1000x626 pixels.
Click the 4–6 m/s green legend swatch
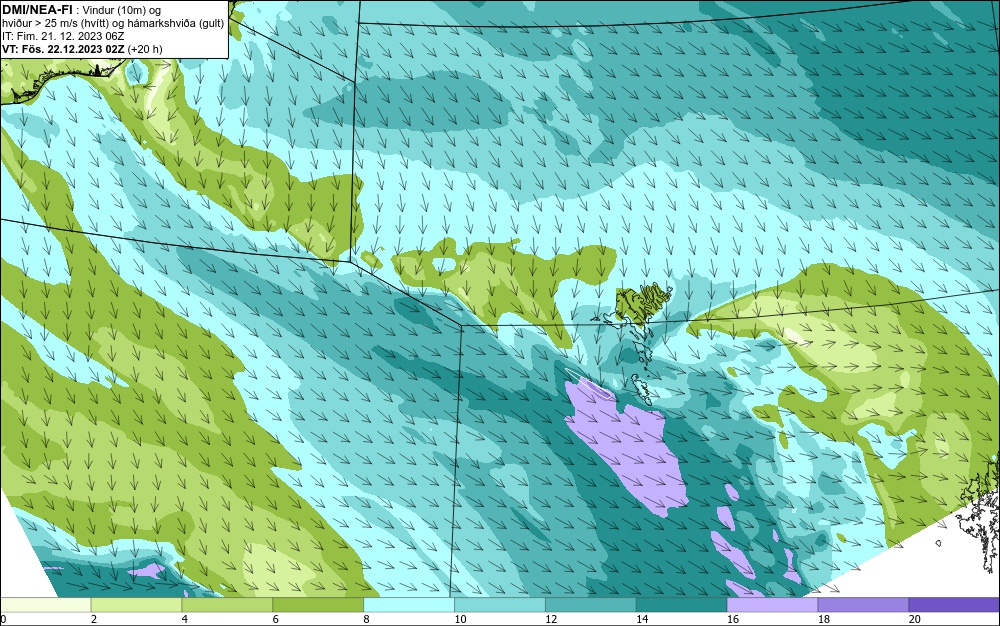pos(227,604)
